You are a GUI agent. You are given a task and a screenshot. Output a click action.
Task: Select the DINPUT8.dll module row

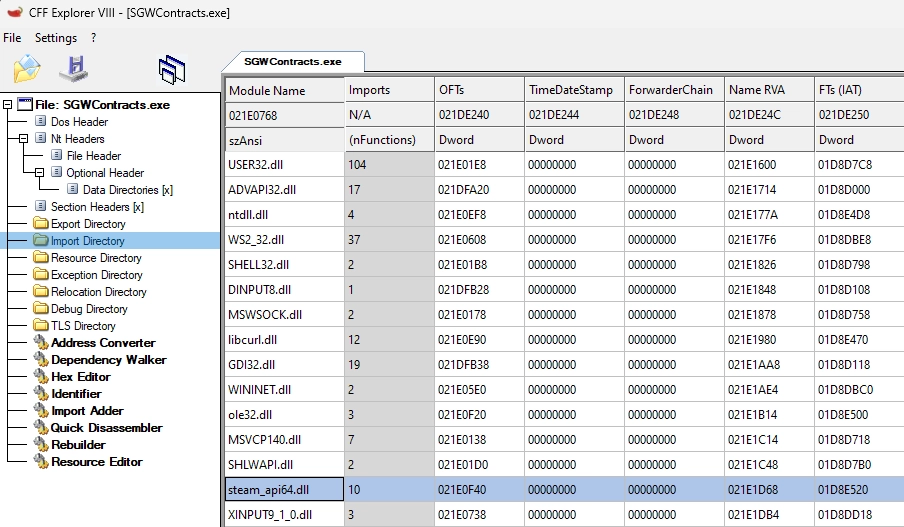coord(564,289)
